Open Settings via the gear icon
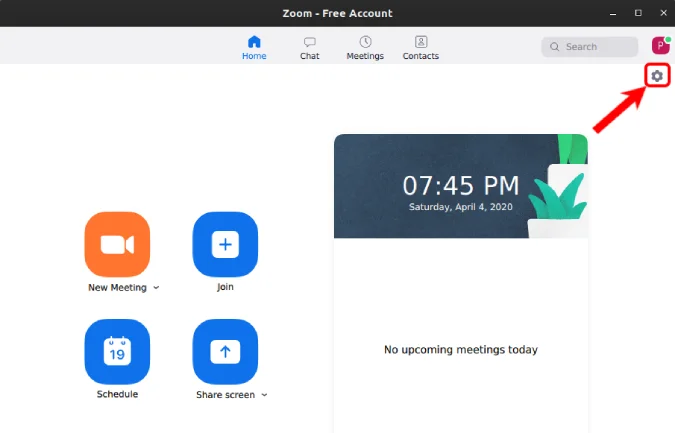Image resolution: width=675 pixels, height=433 pixels. (657, 76)
